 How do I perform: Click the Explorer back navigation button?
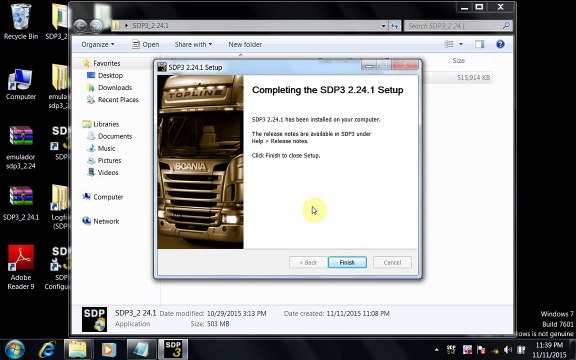(80, 25)
